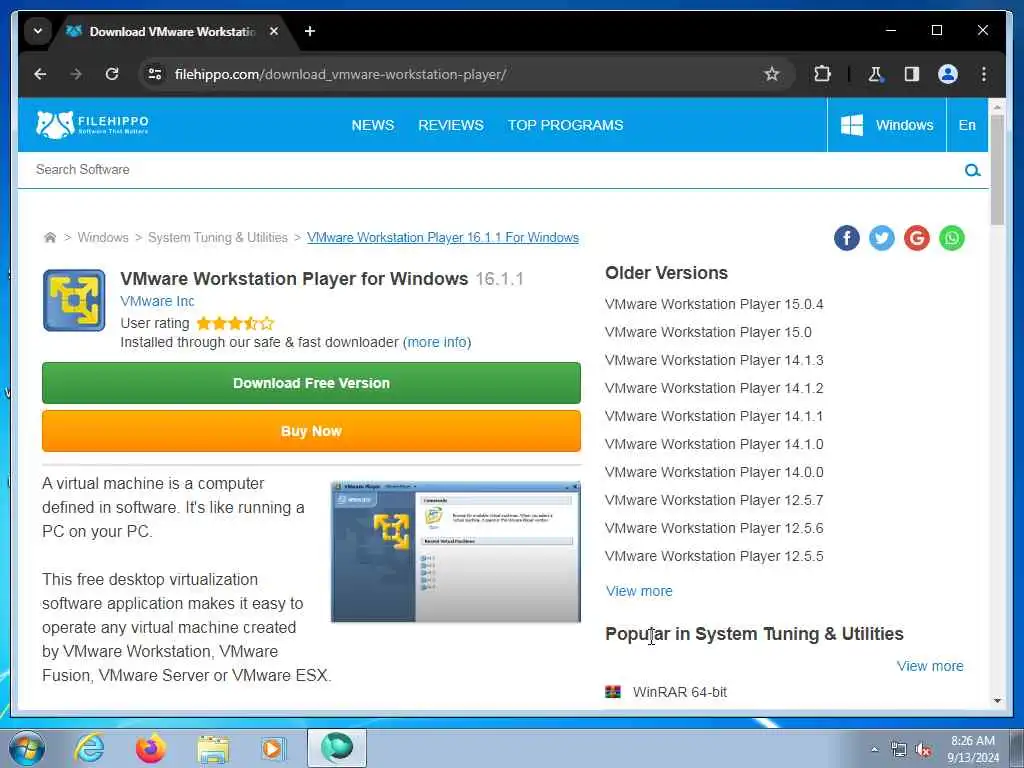Share the page via the Google icon

click(917, 238)
